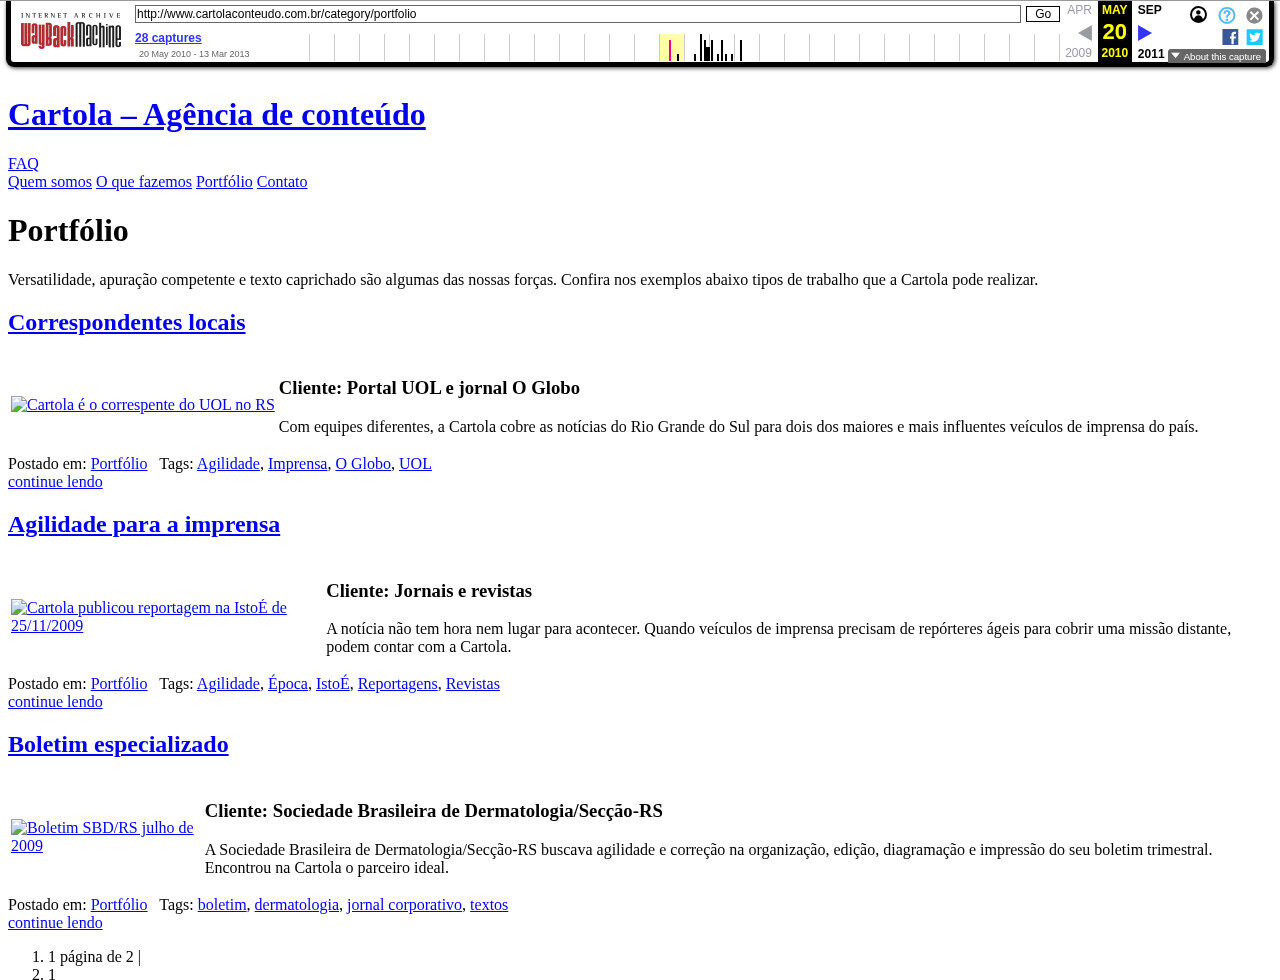This screenshot has width=1280, height=980.
Task: Click the Wayback Machine logo
Action: 70,32
